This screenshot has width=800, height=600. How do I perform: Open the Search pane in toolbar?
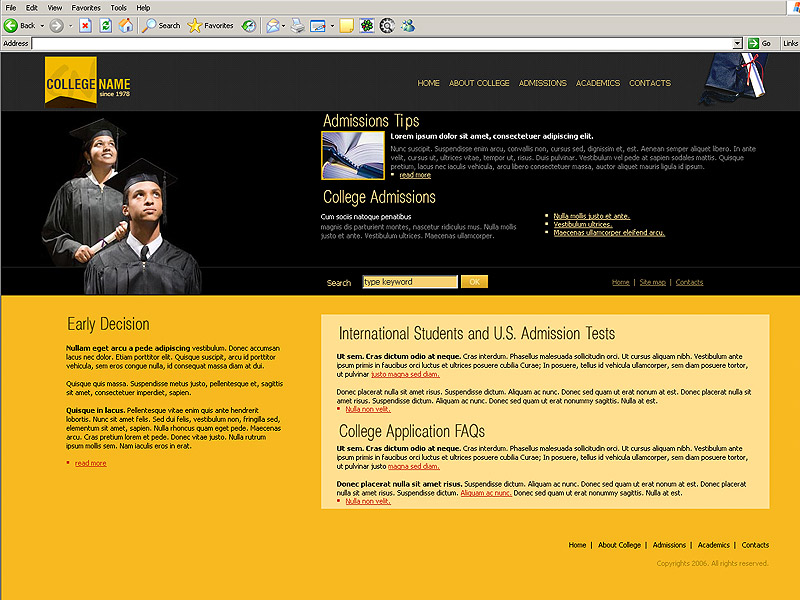(x=161, y=25)
